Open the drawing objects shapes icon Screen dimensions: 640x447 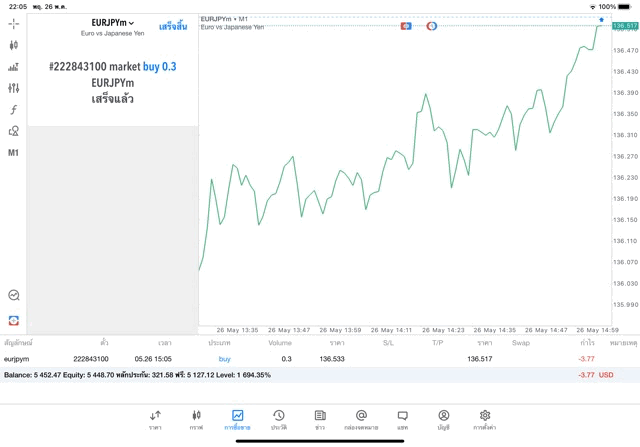[x=14, y=131]
